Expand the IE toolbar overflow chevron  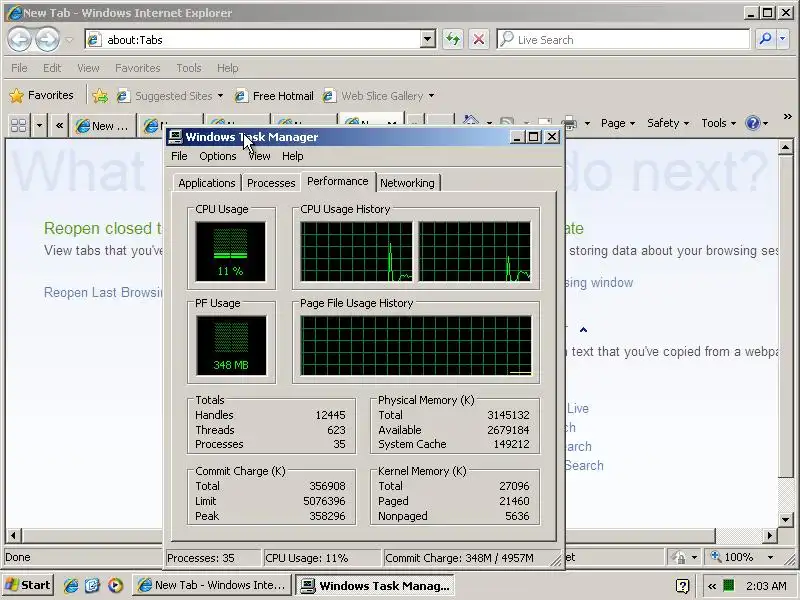click(788, 117)
